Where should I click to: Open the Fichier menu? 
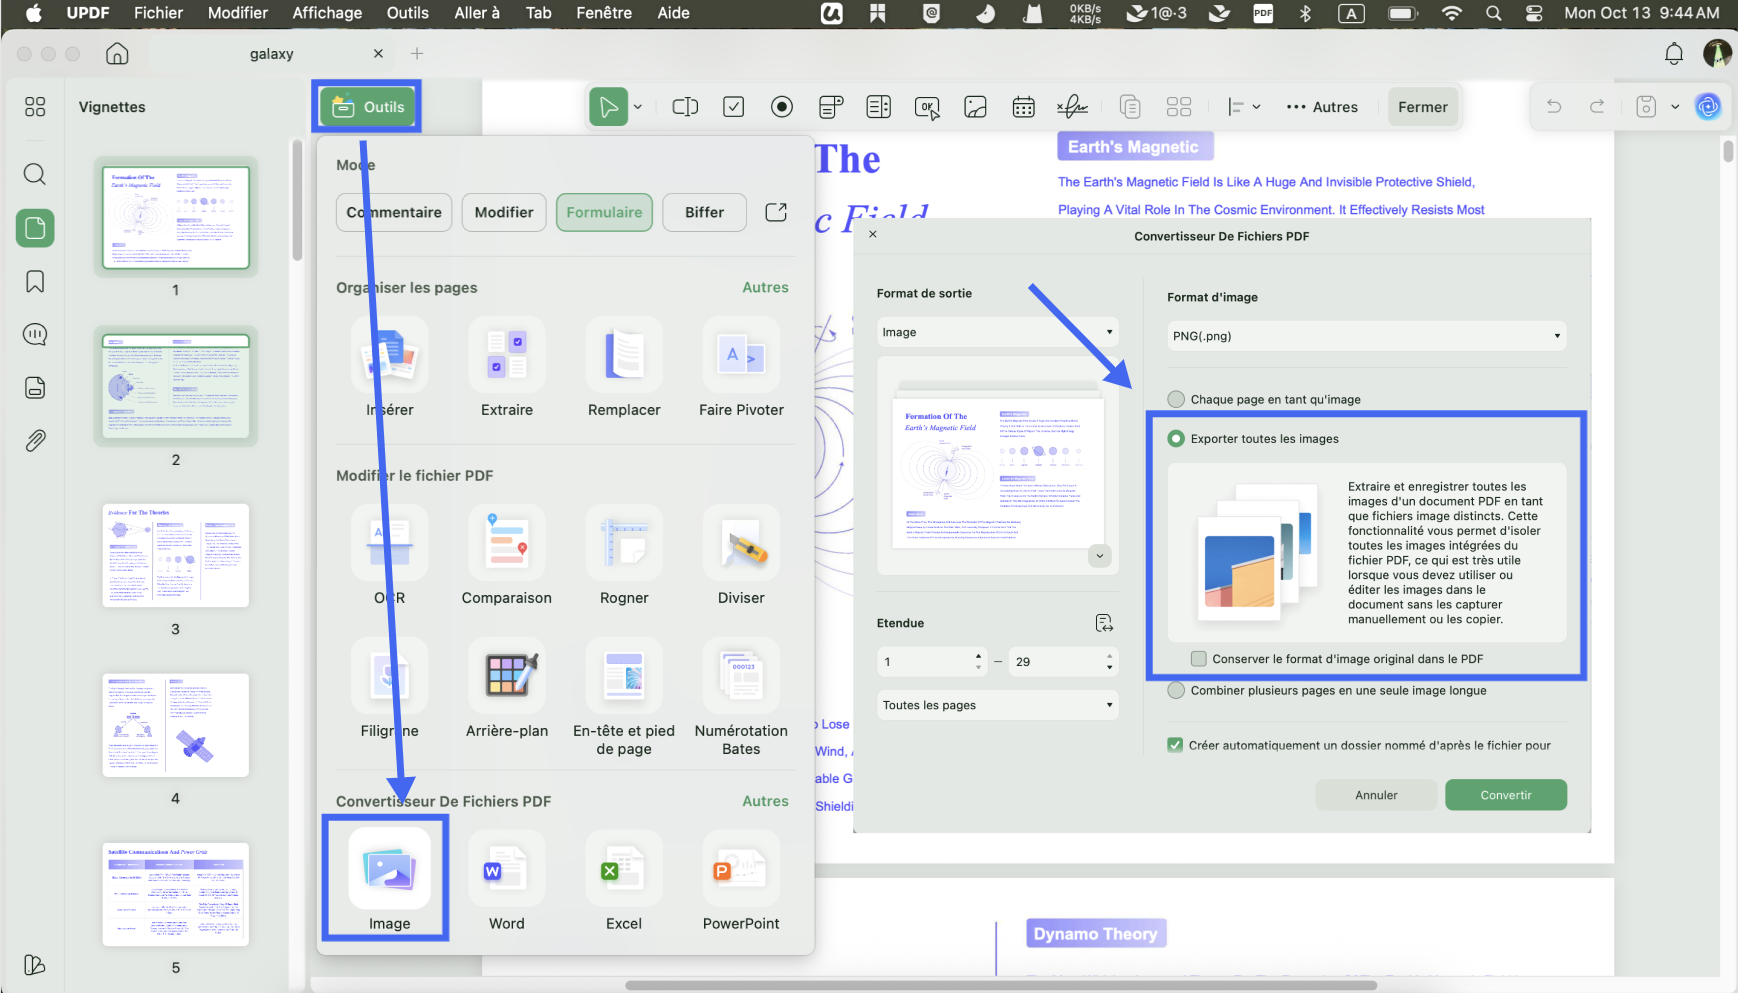point(159,13)
